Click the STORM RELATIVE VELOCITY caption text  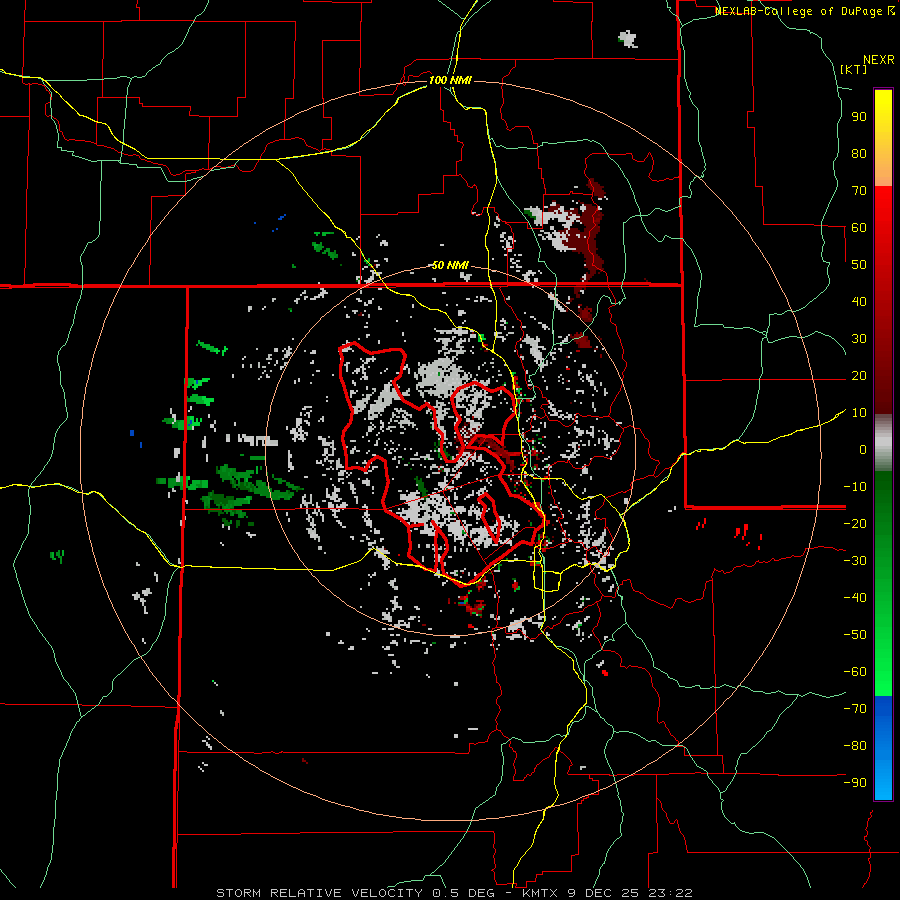[322, 892]
